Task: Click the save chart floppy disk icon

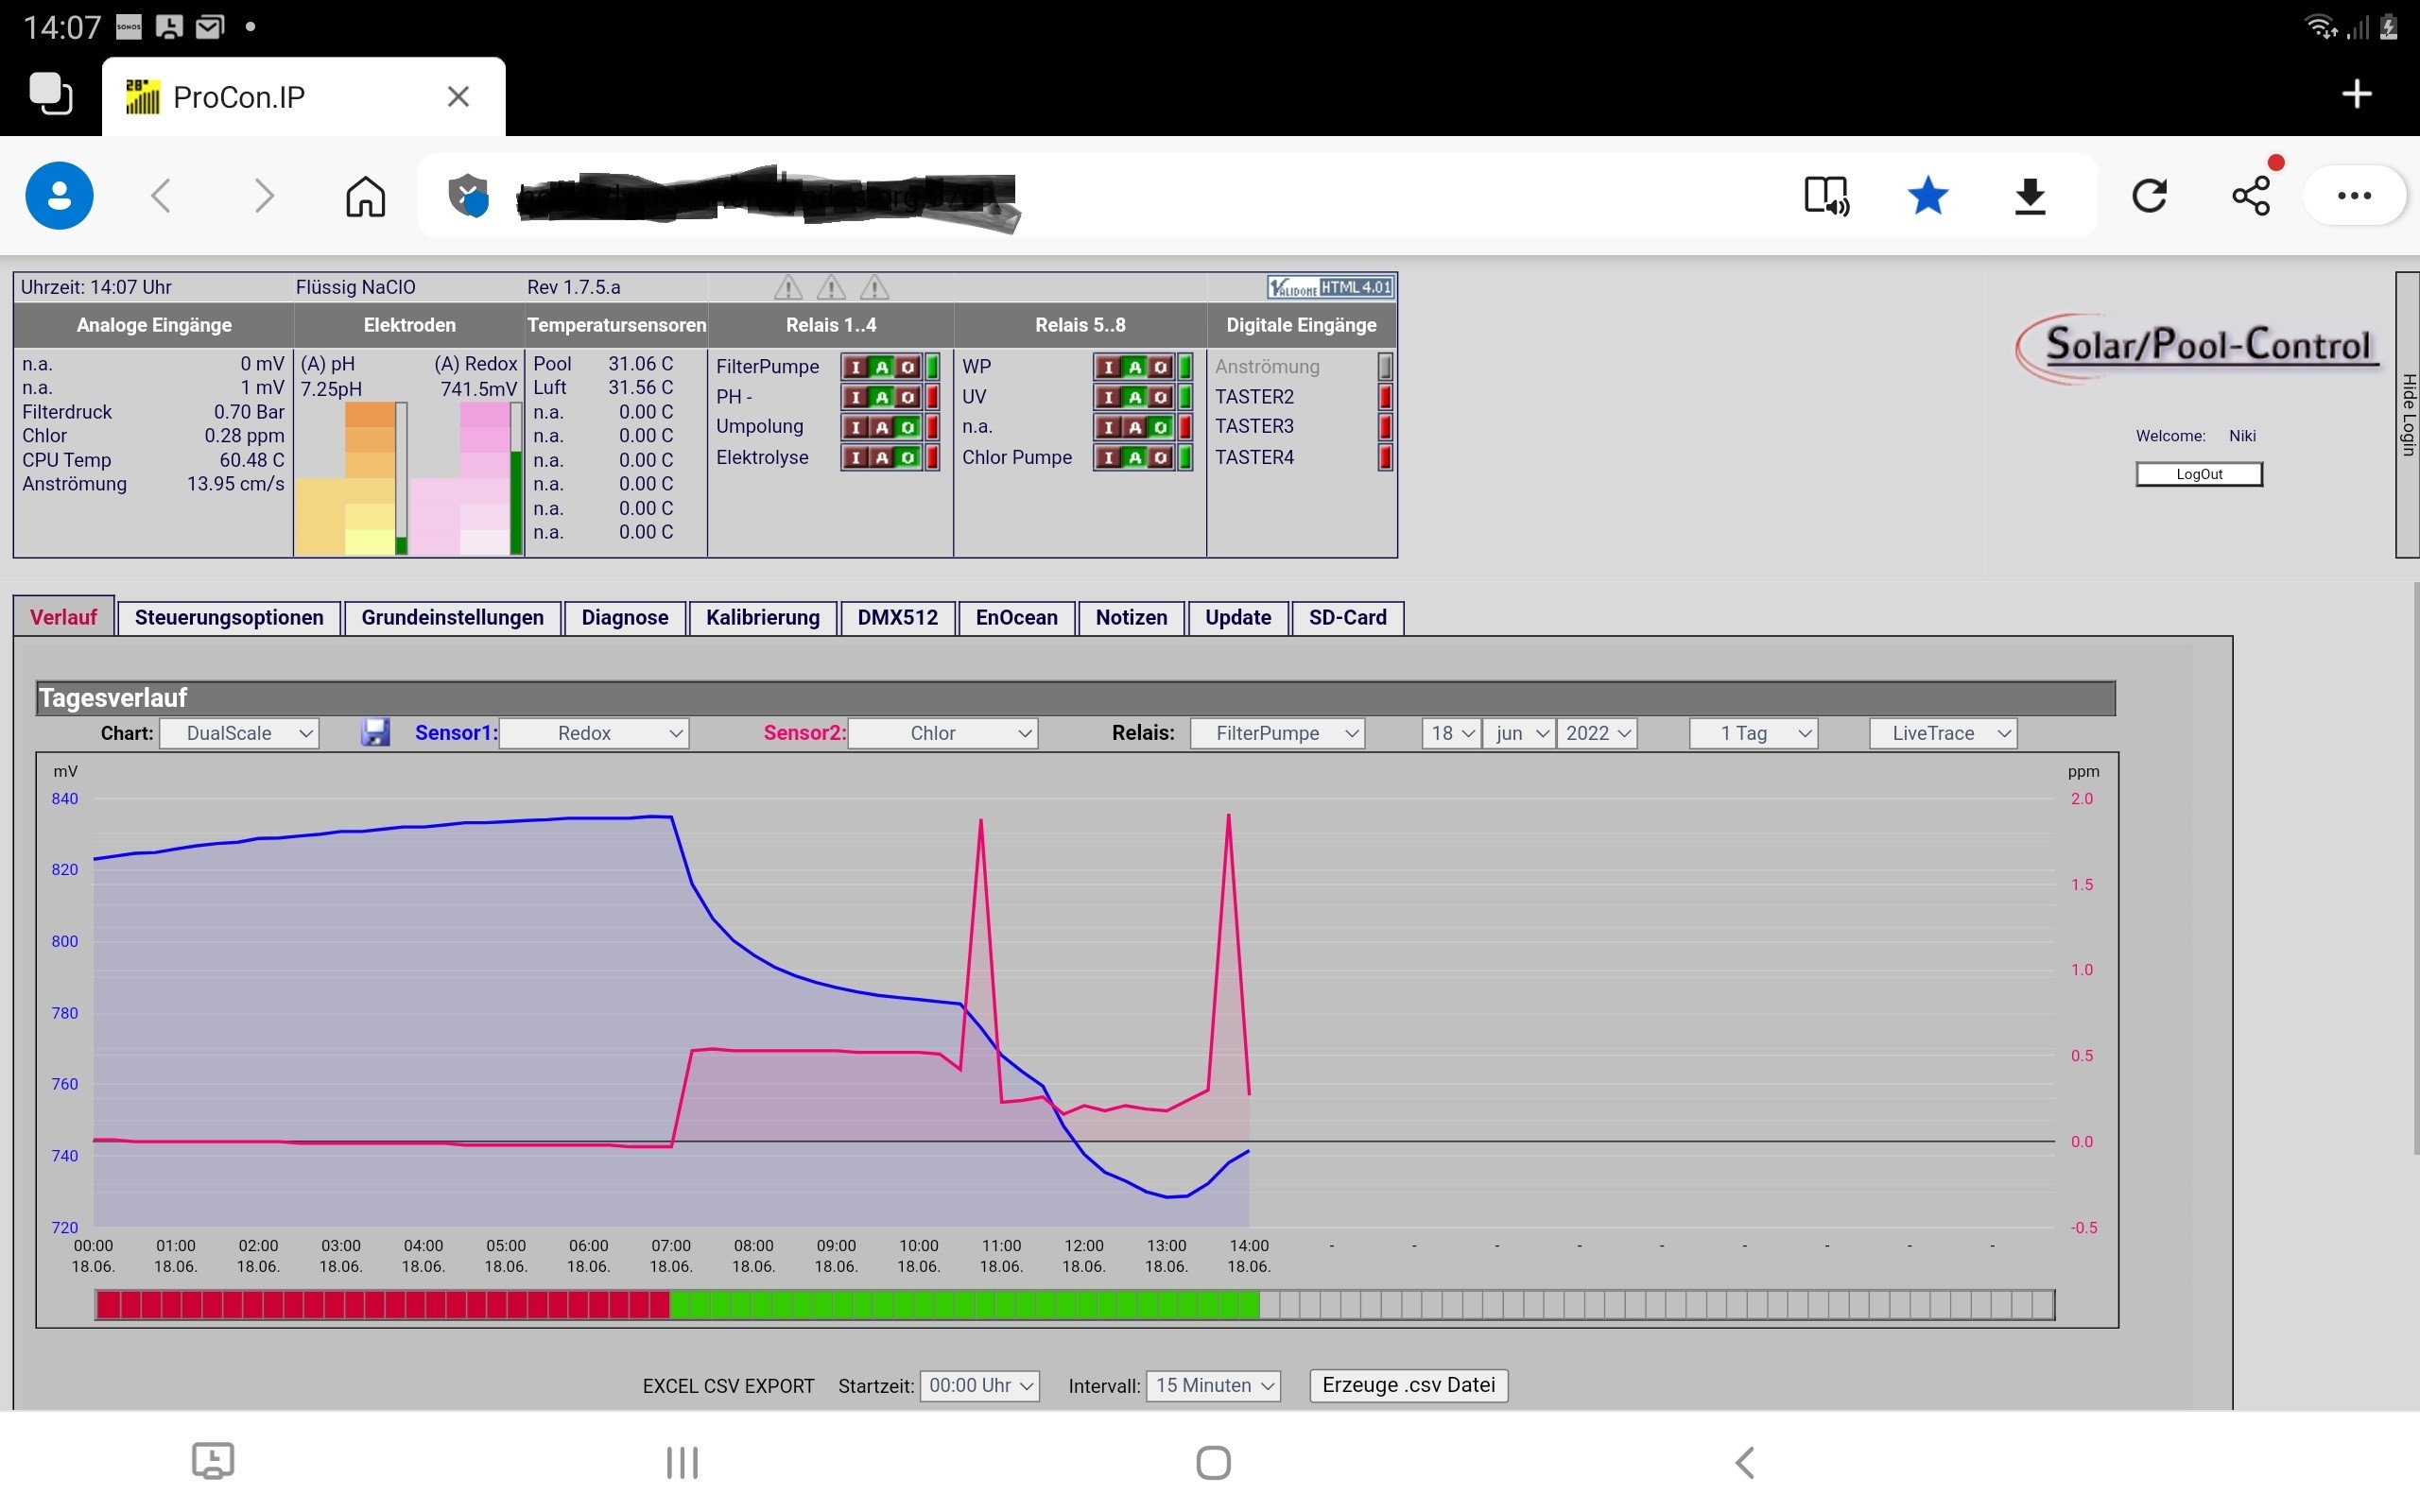Action: [375, 733]
